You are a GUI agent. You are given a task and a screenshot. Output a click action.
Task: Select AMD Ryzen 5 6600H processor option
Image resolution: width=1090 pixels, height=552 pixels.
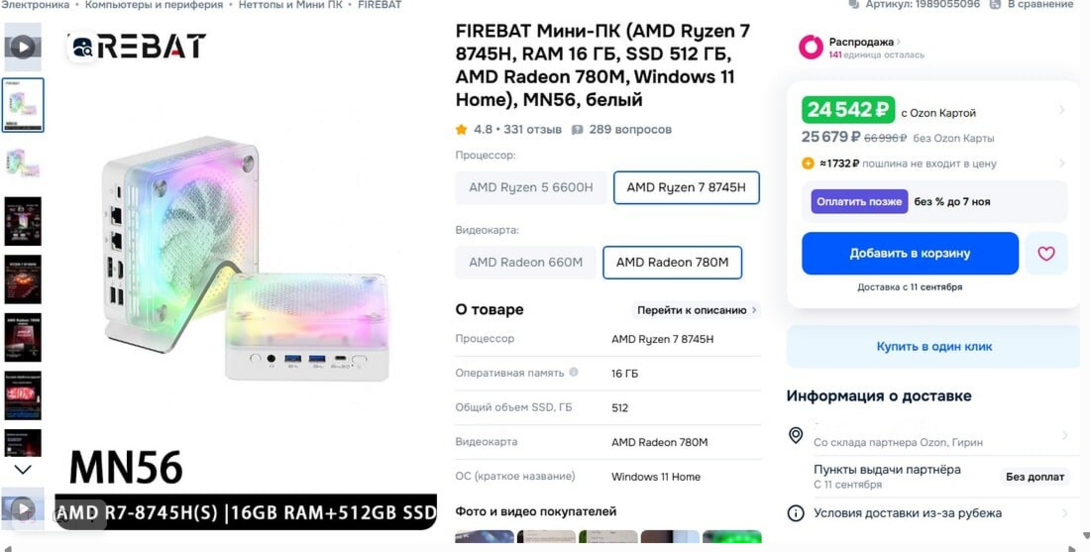530,187
